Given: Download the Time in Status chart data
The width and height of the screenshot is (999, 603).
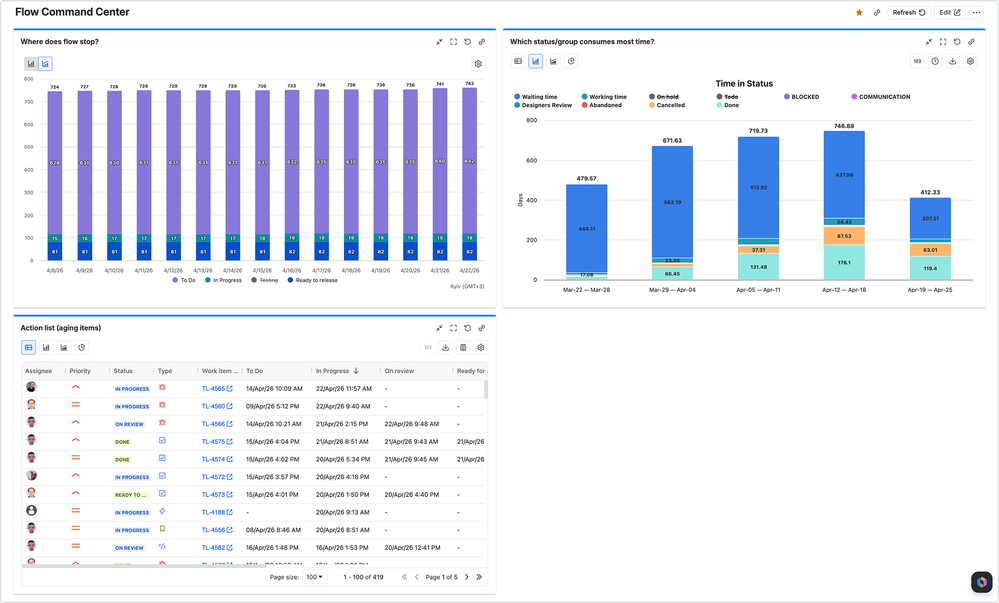Looking at the screenshot, I should (x=953, y=61).
